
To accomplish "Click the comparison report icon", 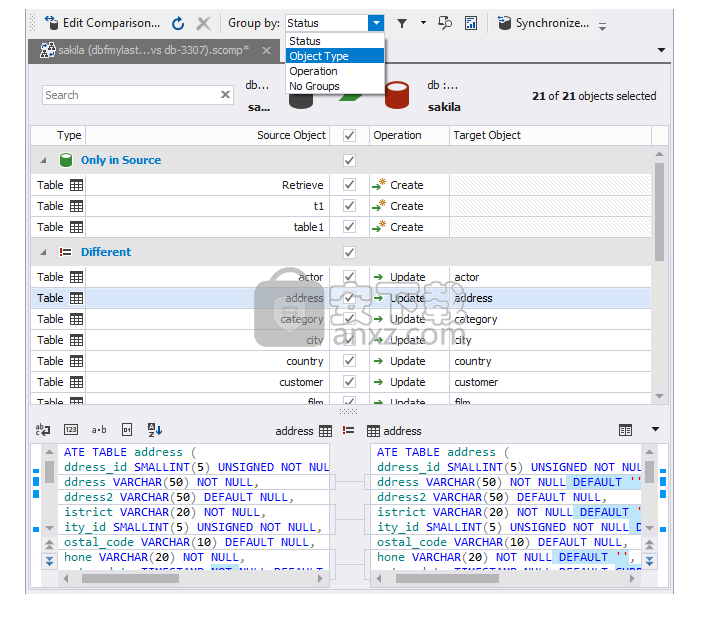I will point(471,23).
